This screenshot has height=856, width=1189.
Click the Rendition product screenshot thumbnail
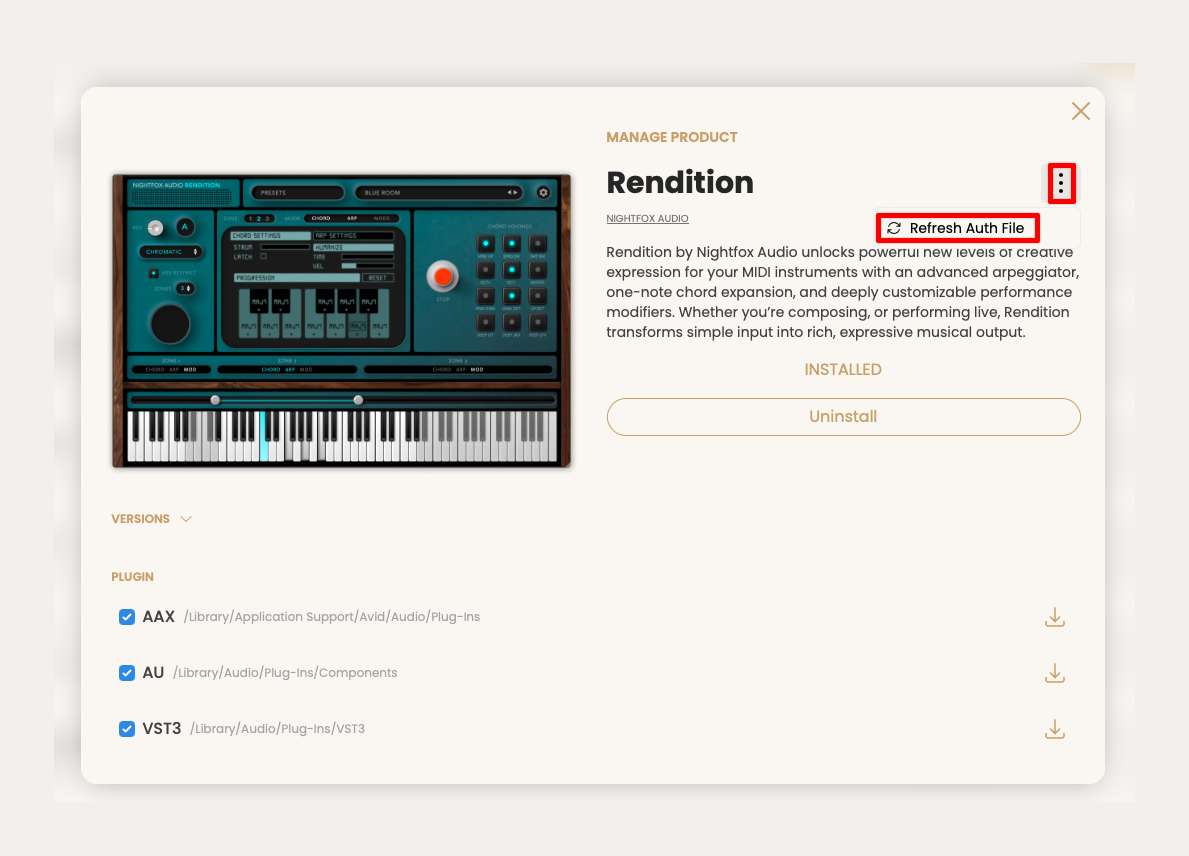[341, 321]
